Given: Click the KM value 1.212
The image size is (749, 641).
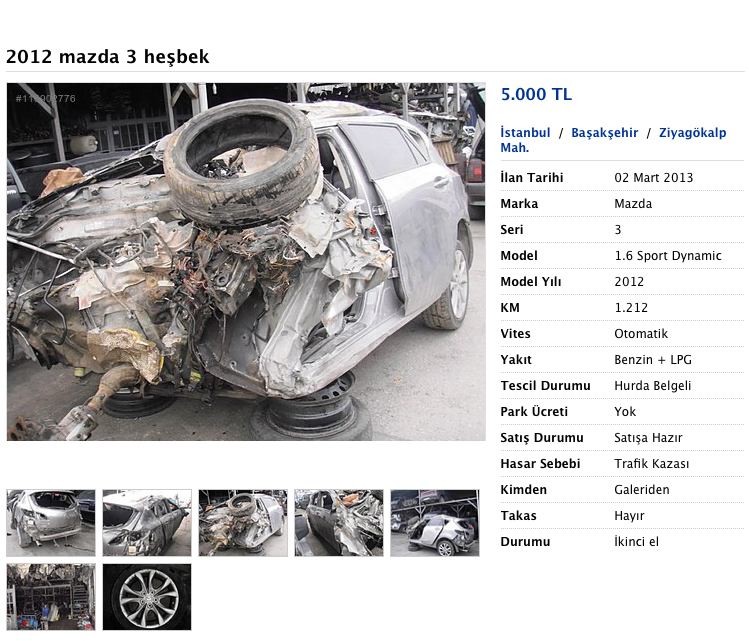Looking at the screenshot, I should [x=631, y=308].
